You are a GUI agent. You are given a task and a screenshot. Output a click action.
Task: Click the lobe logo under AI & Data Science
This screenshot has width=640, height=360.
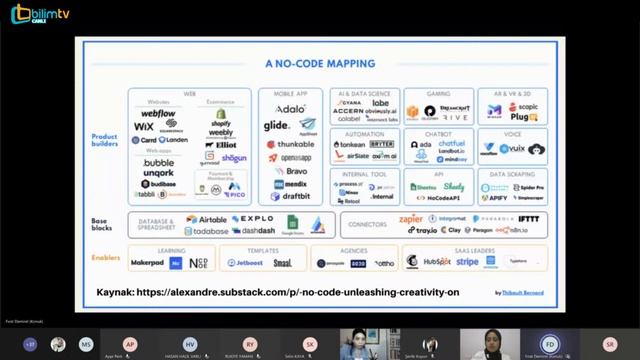click(x=380, y=103)
